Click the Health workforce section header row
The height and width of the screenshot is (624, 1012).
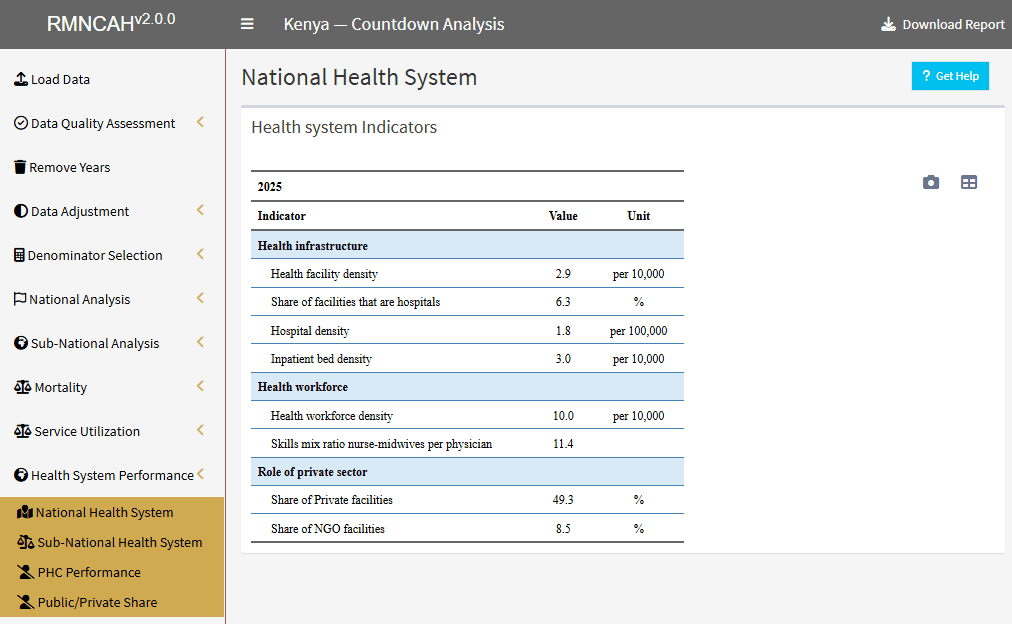(467, 387)
